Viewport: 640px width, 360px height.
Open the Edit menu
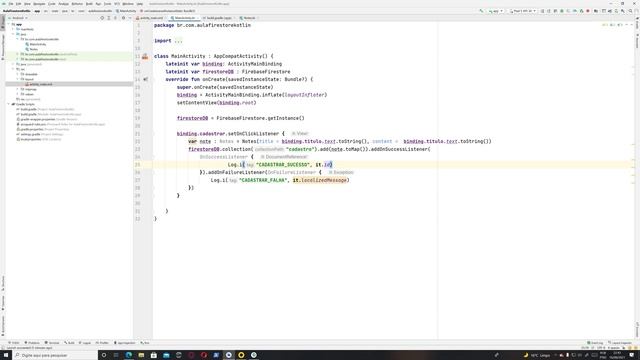pos(18,4)
